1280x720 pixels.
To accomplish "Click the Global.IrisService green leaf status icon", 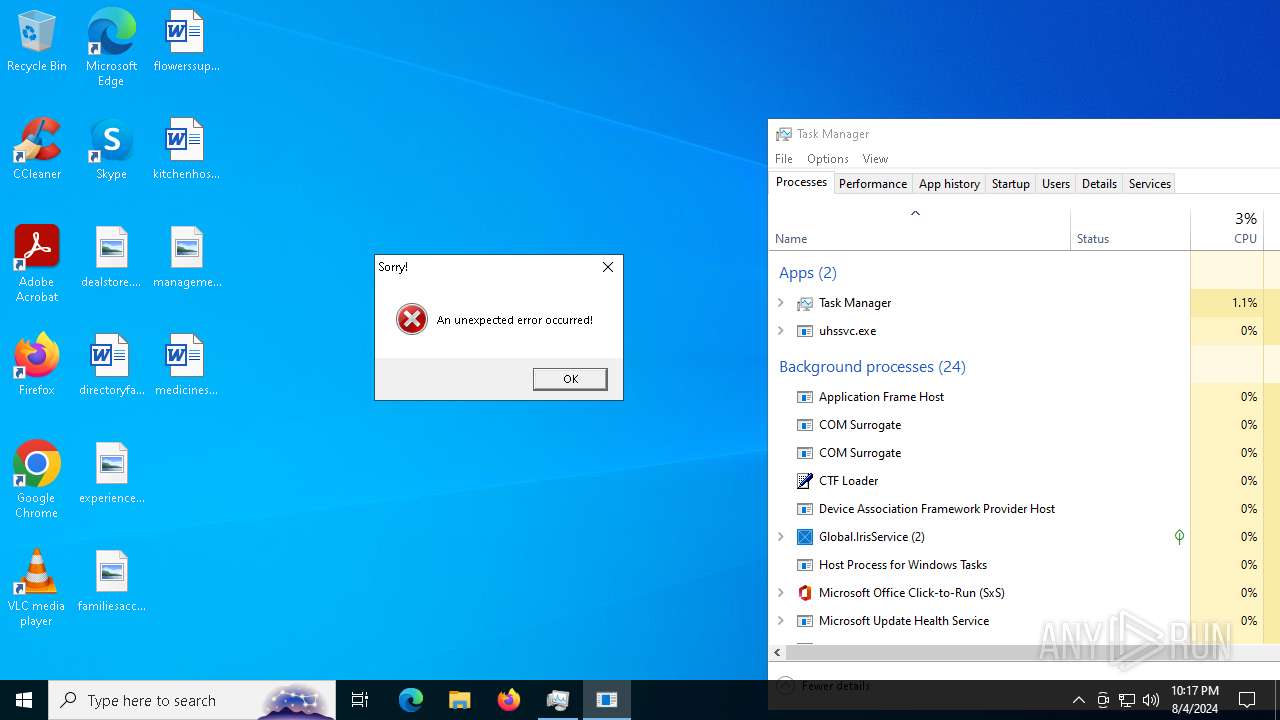I will point(1179,537).
